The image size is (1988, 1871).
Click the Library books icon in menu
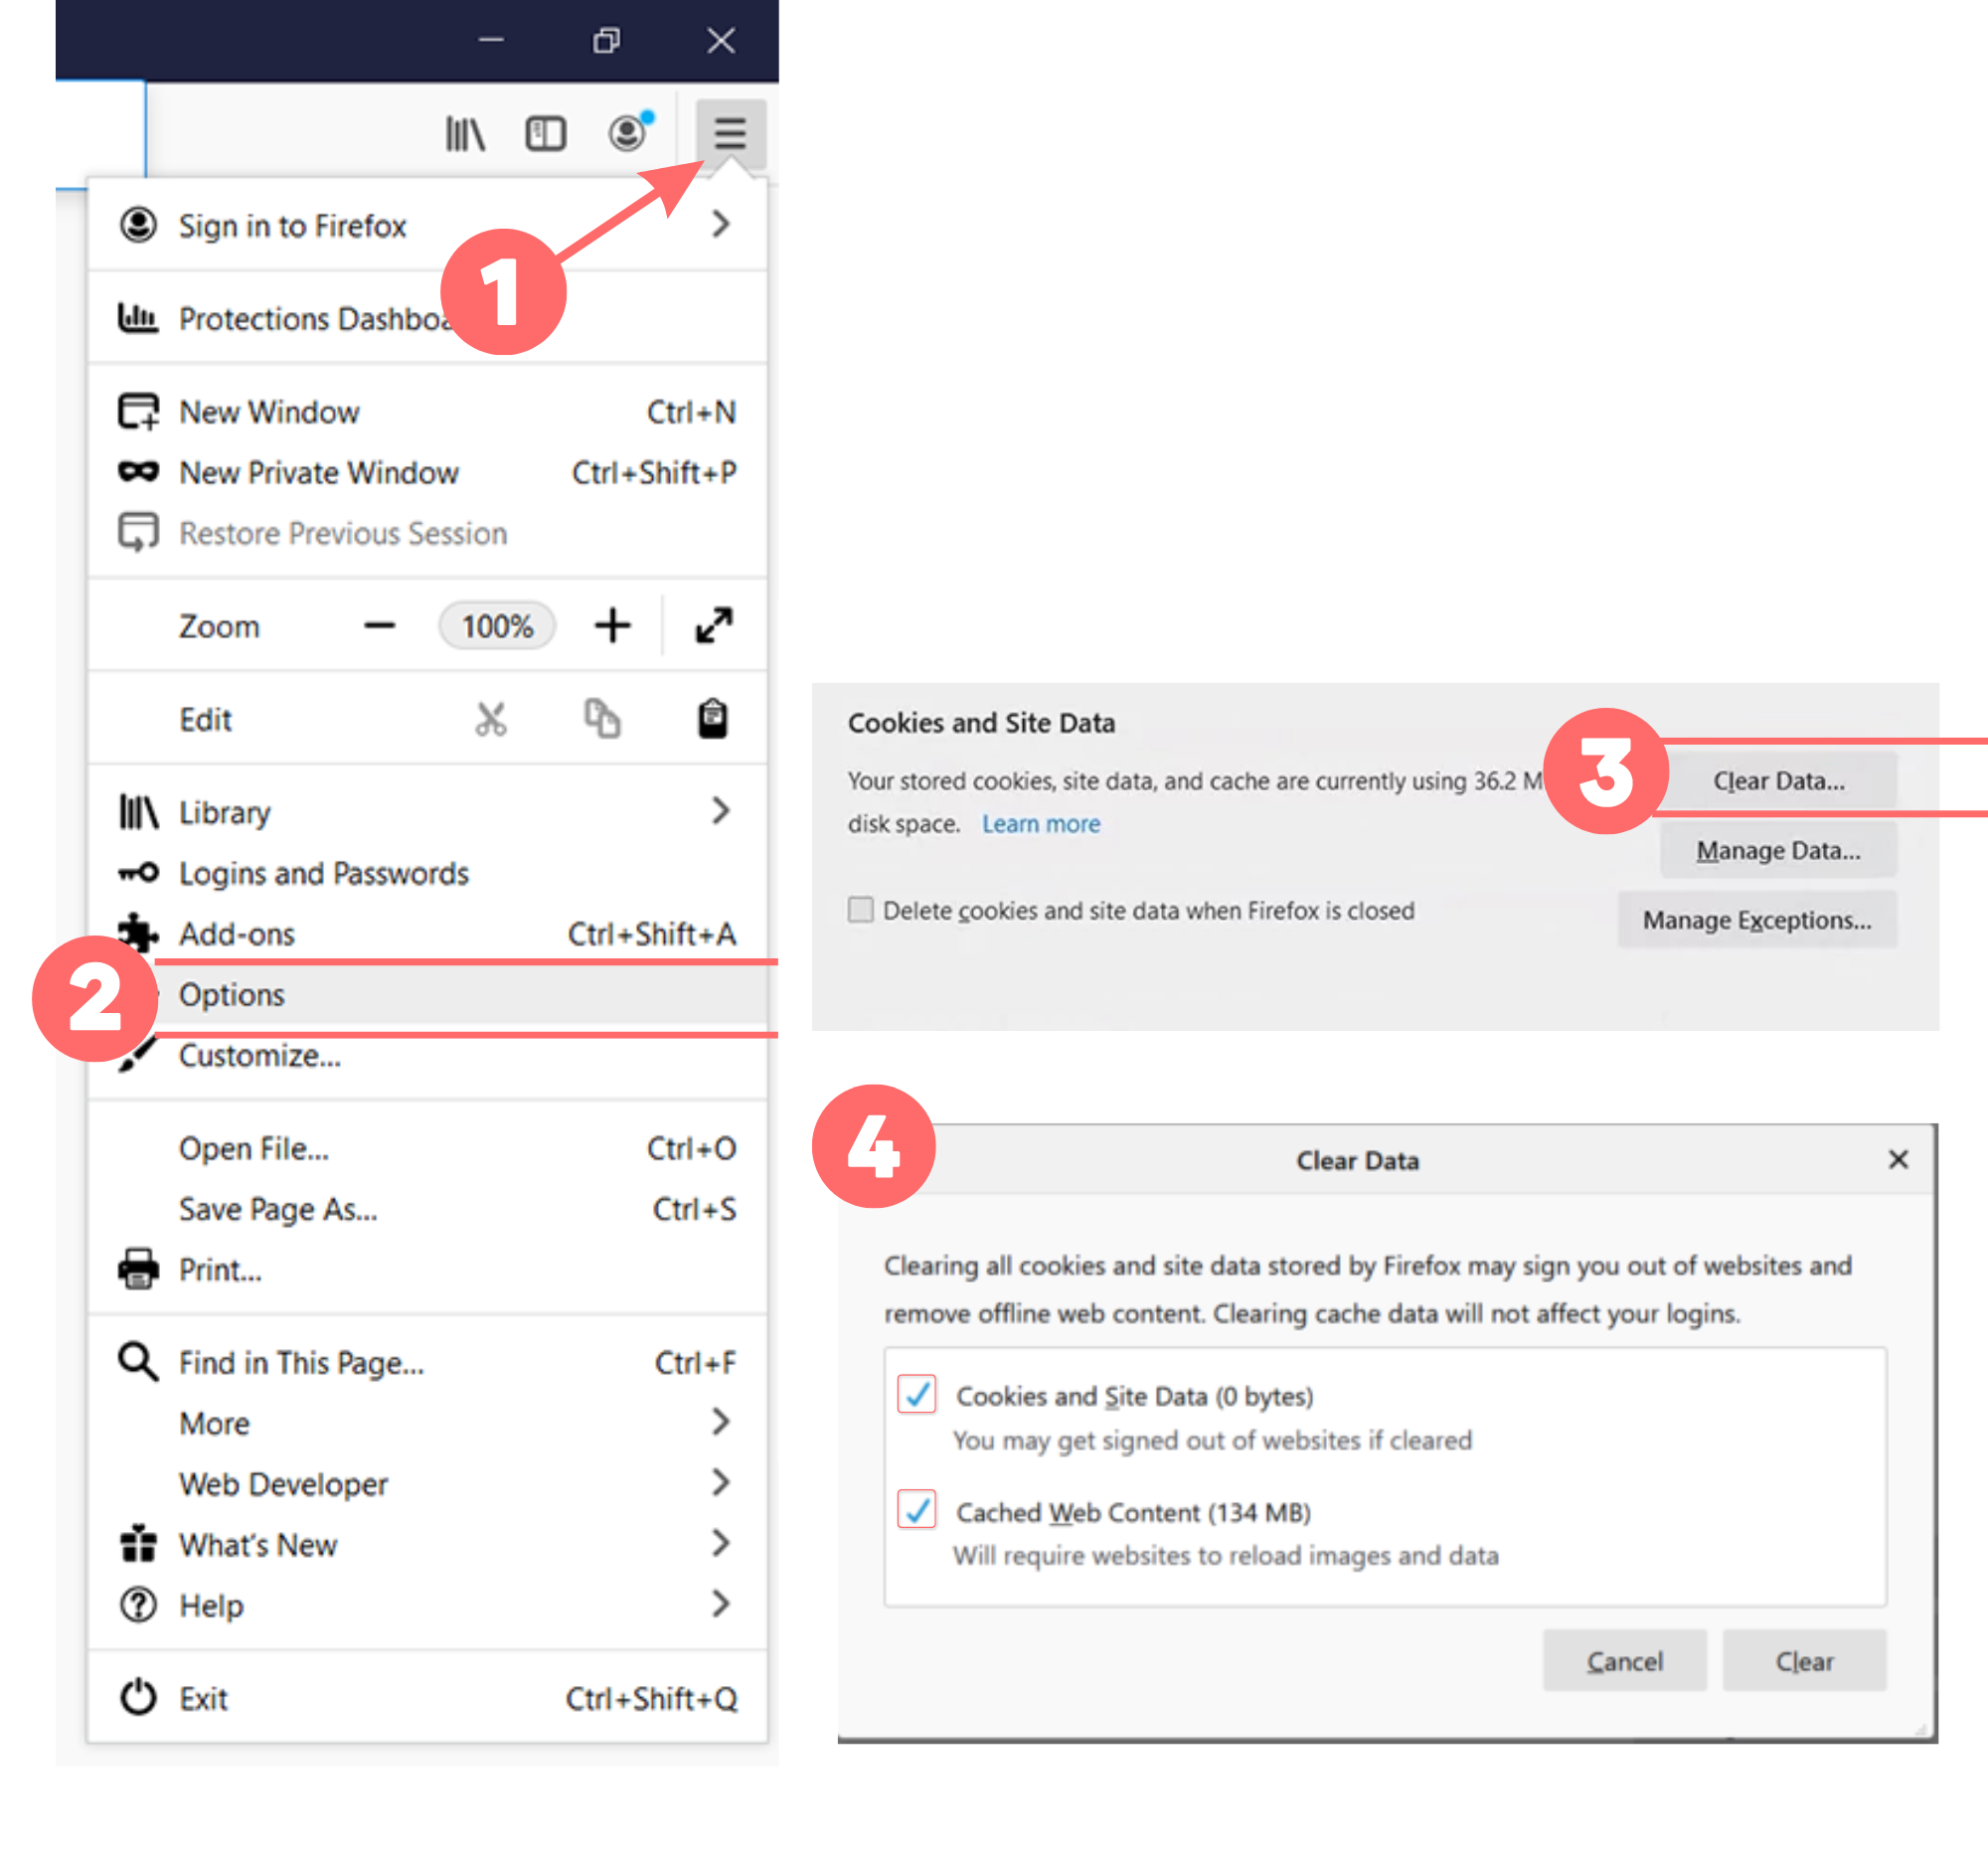click(138, 812)
